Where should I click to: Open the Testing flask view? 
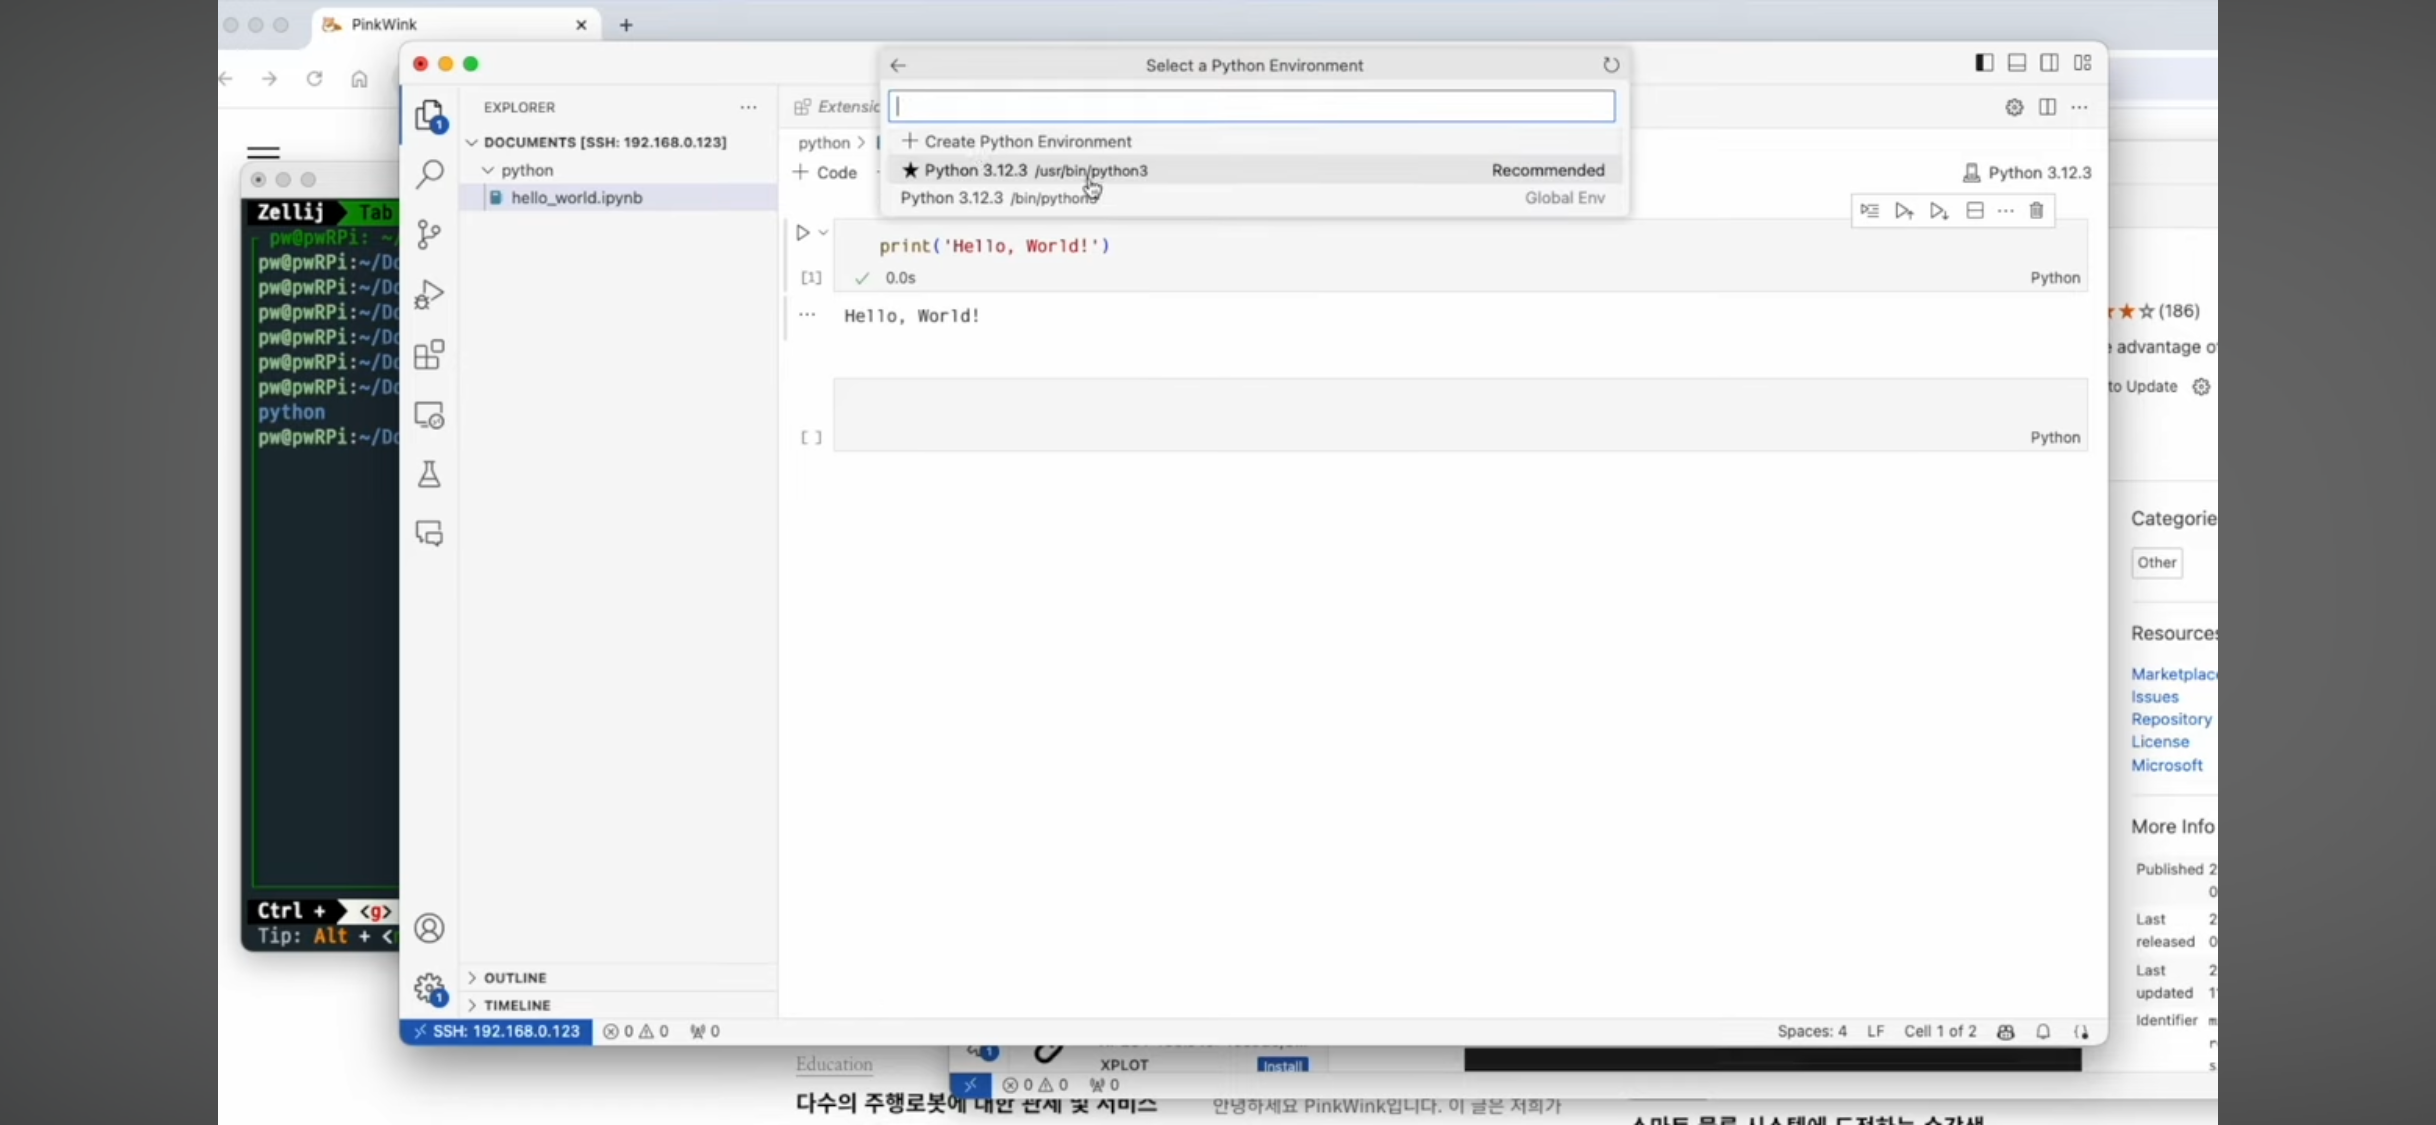(x=429, y=474)
